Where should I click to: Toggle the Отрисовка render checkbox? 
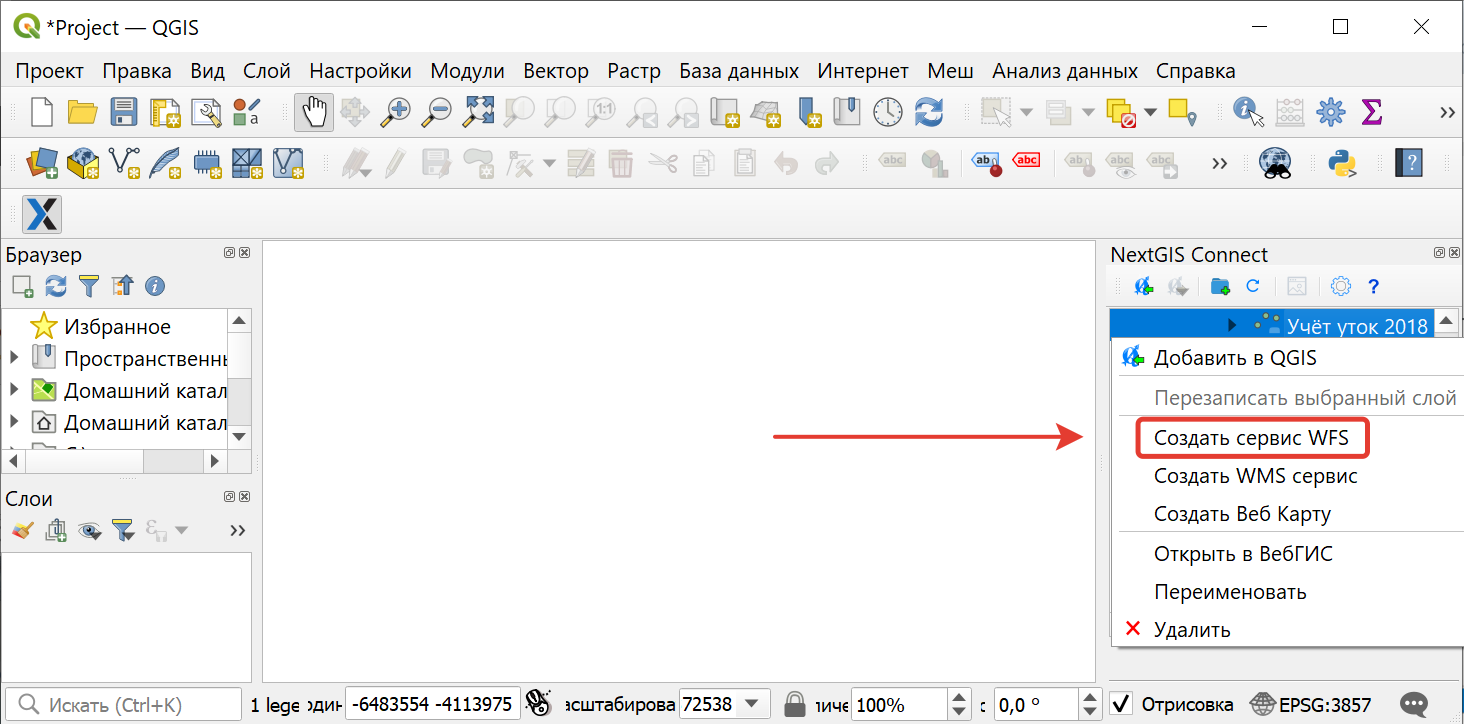pos(1121,704)
